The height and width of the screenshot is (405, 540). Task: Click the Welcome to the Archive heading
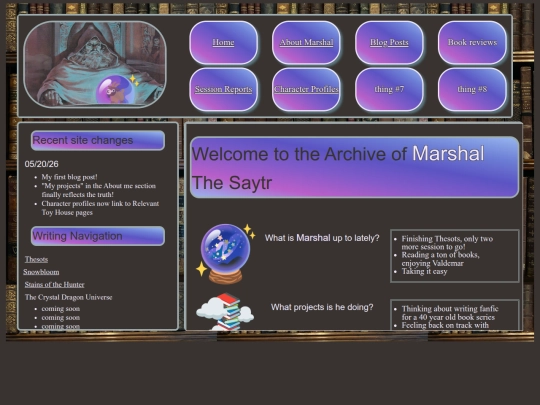pos(354,168)
